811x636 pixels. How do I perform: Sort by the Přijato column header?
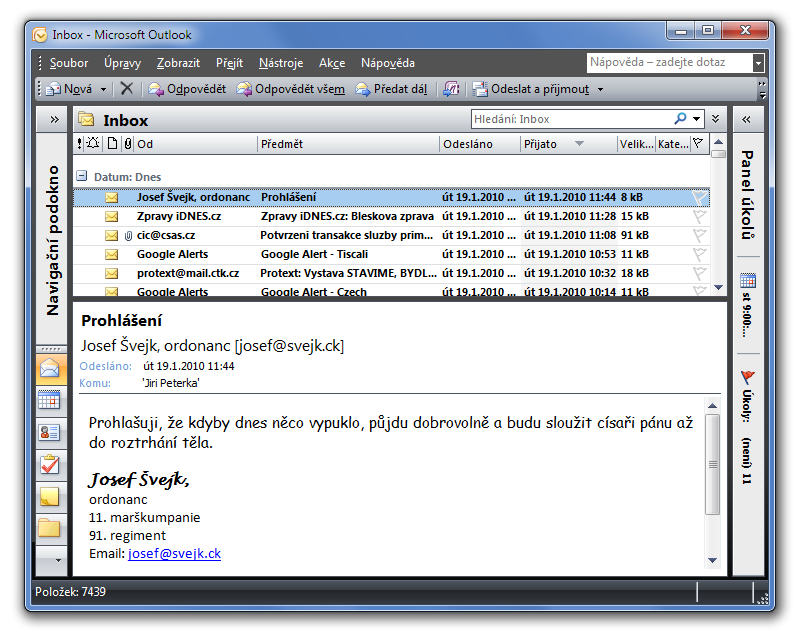568,144
